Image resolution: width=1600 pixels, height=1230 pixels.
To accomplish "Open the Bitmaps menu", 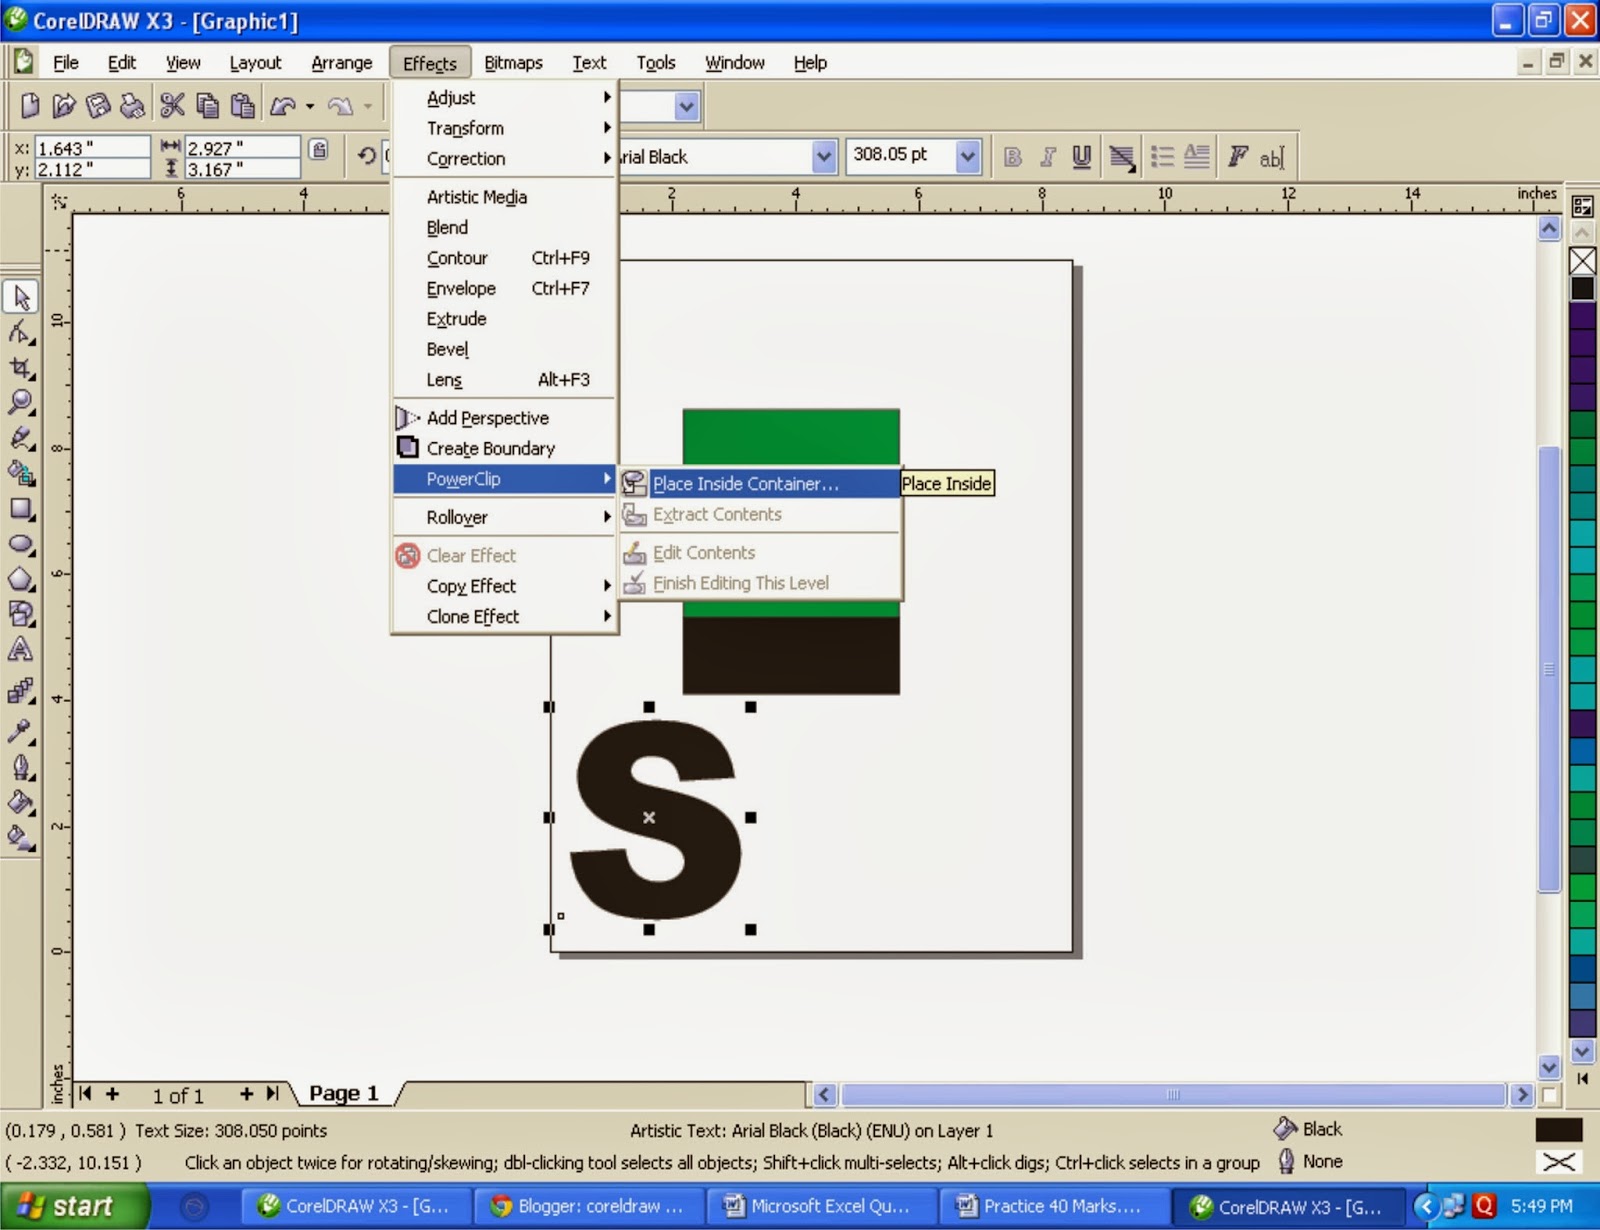I will coord(513,62).
